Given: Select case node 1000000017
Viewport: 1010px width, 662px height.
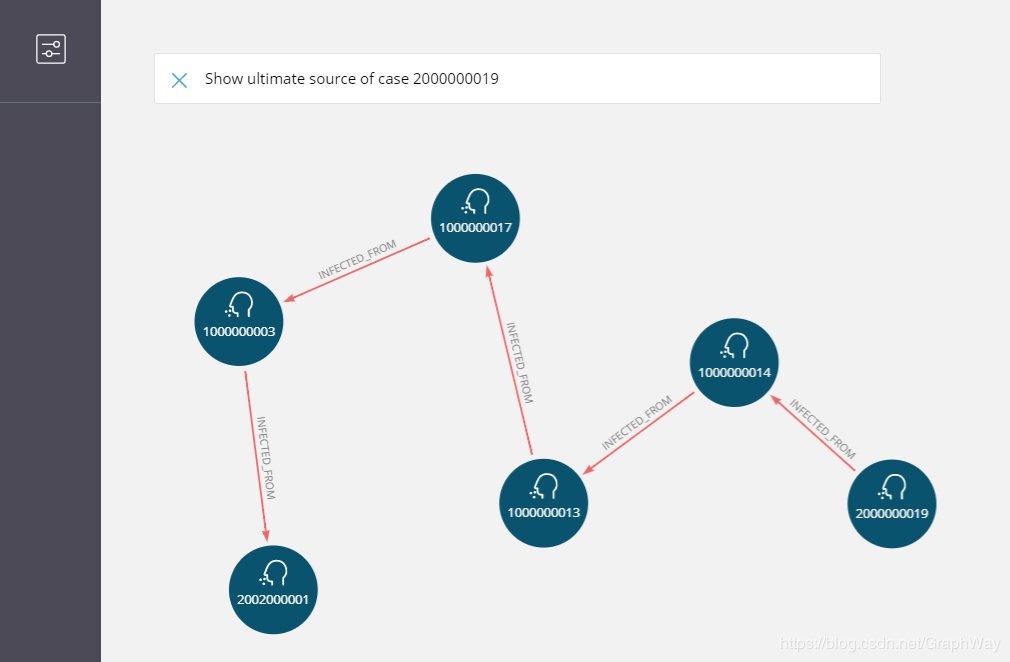Looking at the screenshot, I should click(475, 217).
